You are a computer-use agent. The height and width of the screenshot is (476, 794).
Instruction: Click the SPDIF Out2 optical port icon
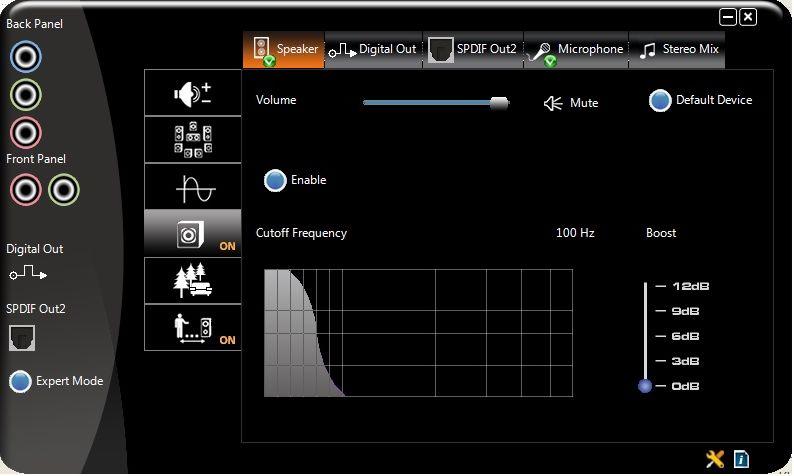(x=22, y=338)
